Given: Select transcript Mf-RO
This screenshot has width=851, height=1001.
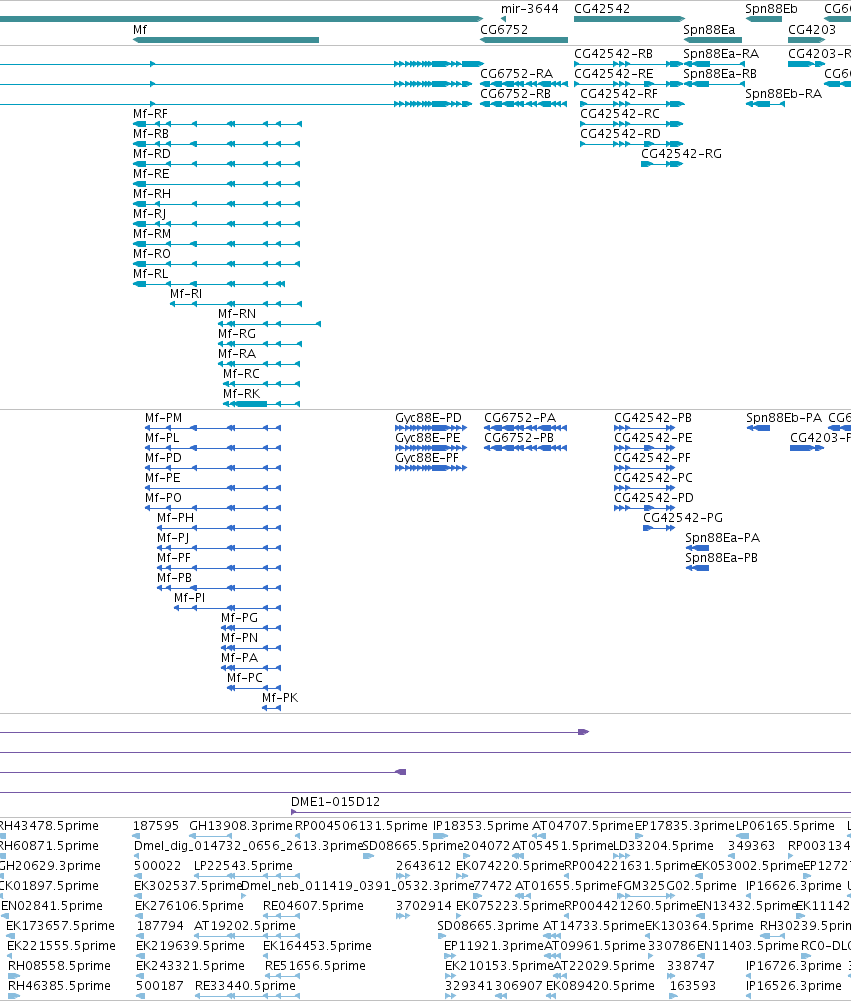Looking at the screenshot, I should pos(151,254).
